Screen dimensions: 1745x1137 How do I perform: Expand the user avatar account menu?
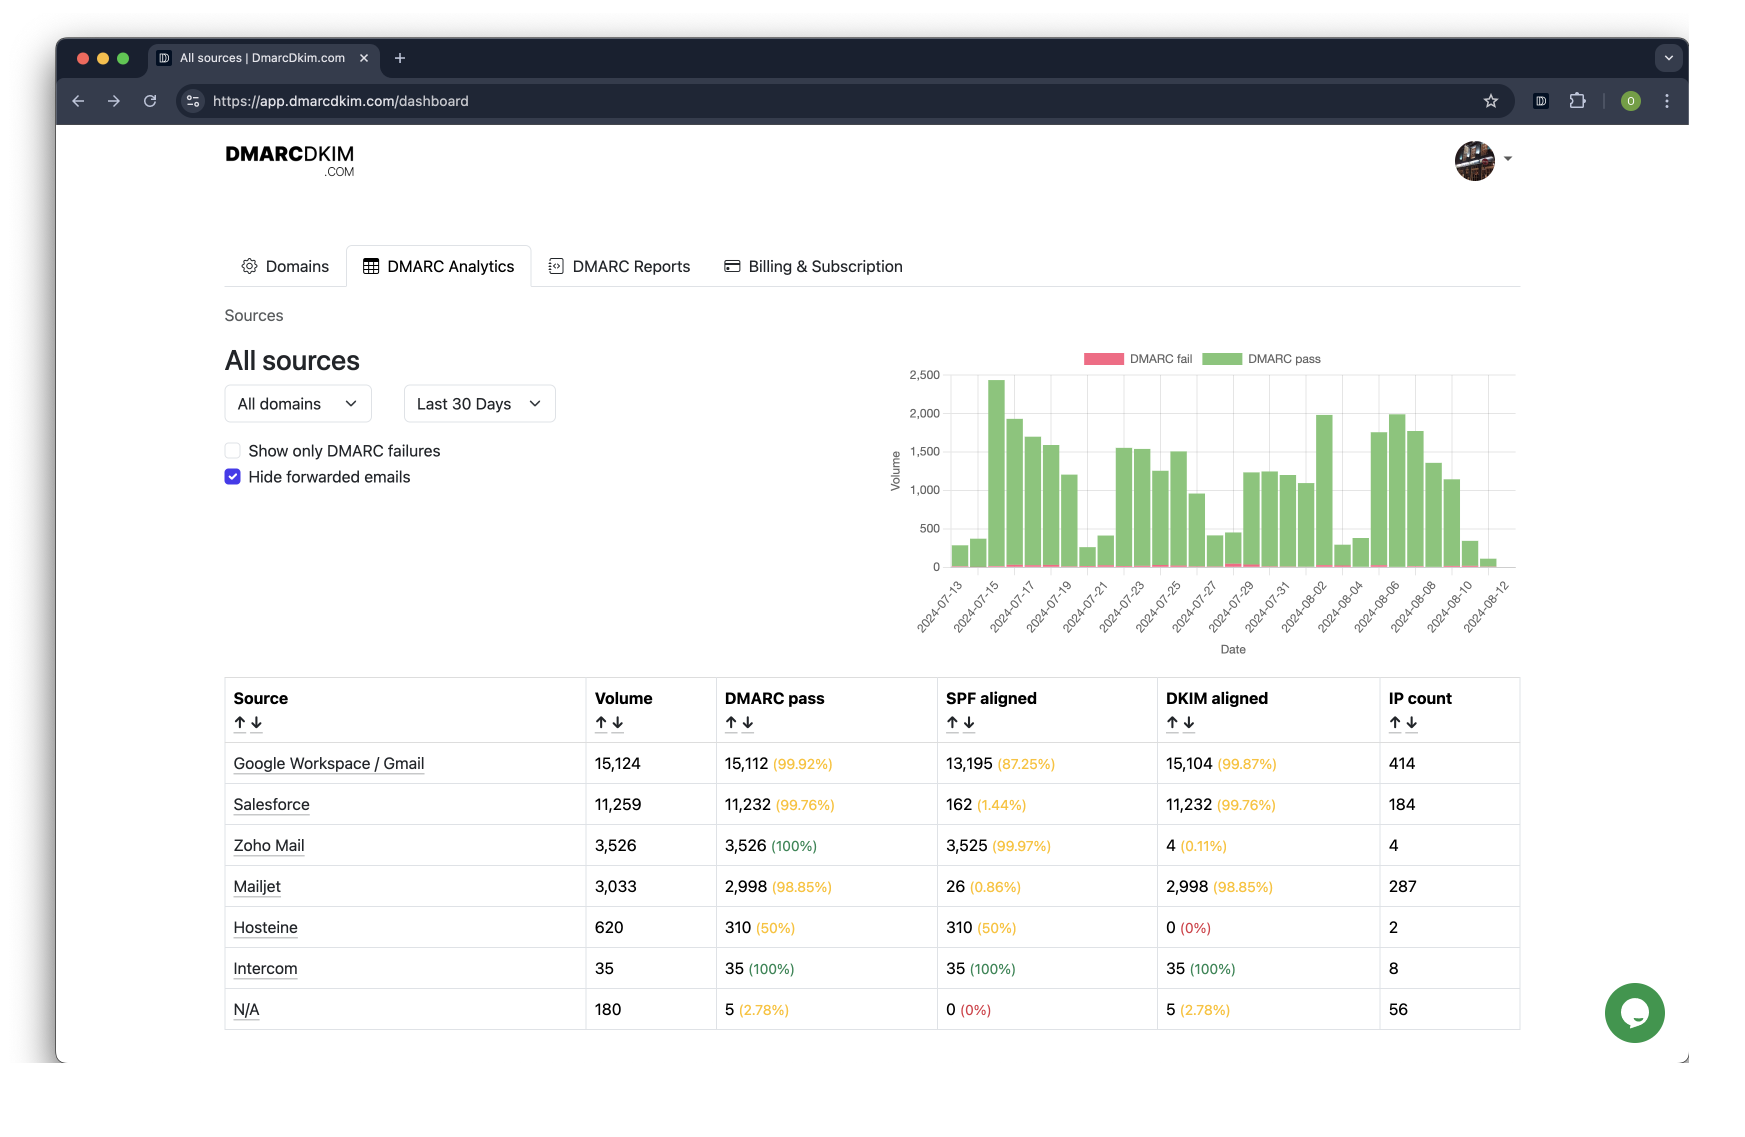click(1484, 160)
